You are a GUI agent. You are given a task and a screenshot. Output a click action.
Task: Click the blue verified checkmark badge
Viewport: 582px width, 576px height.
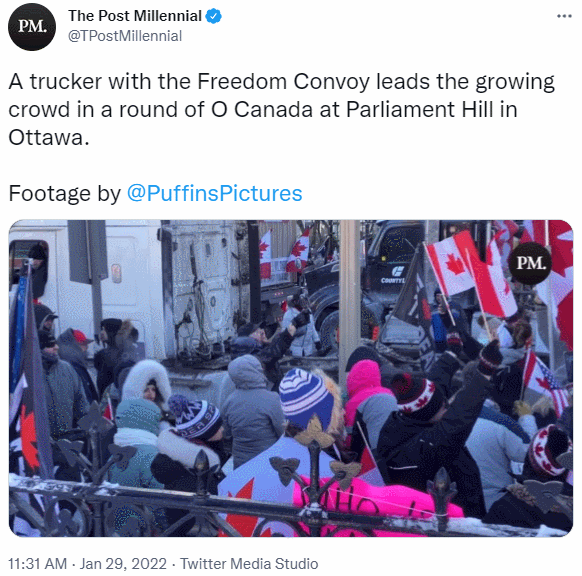pyautogui.click(x=213, y=16)
